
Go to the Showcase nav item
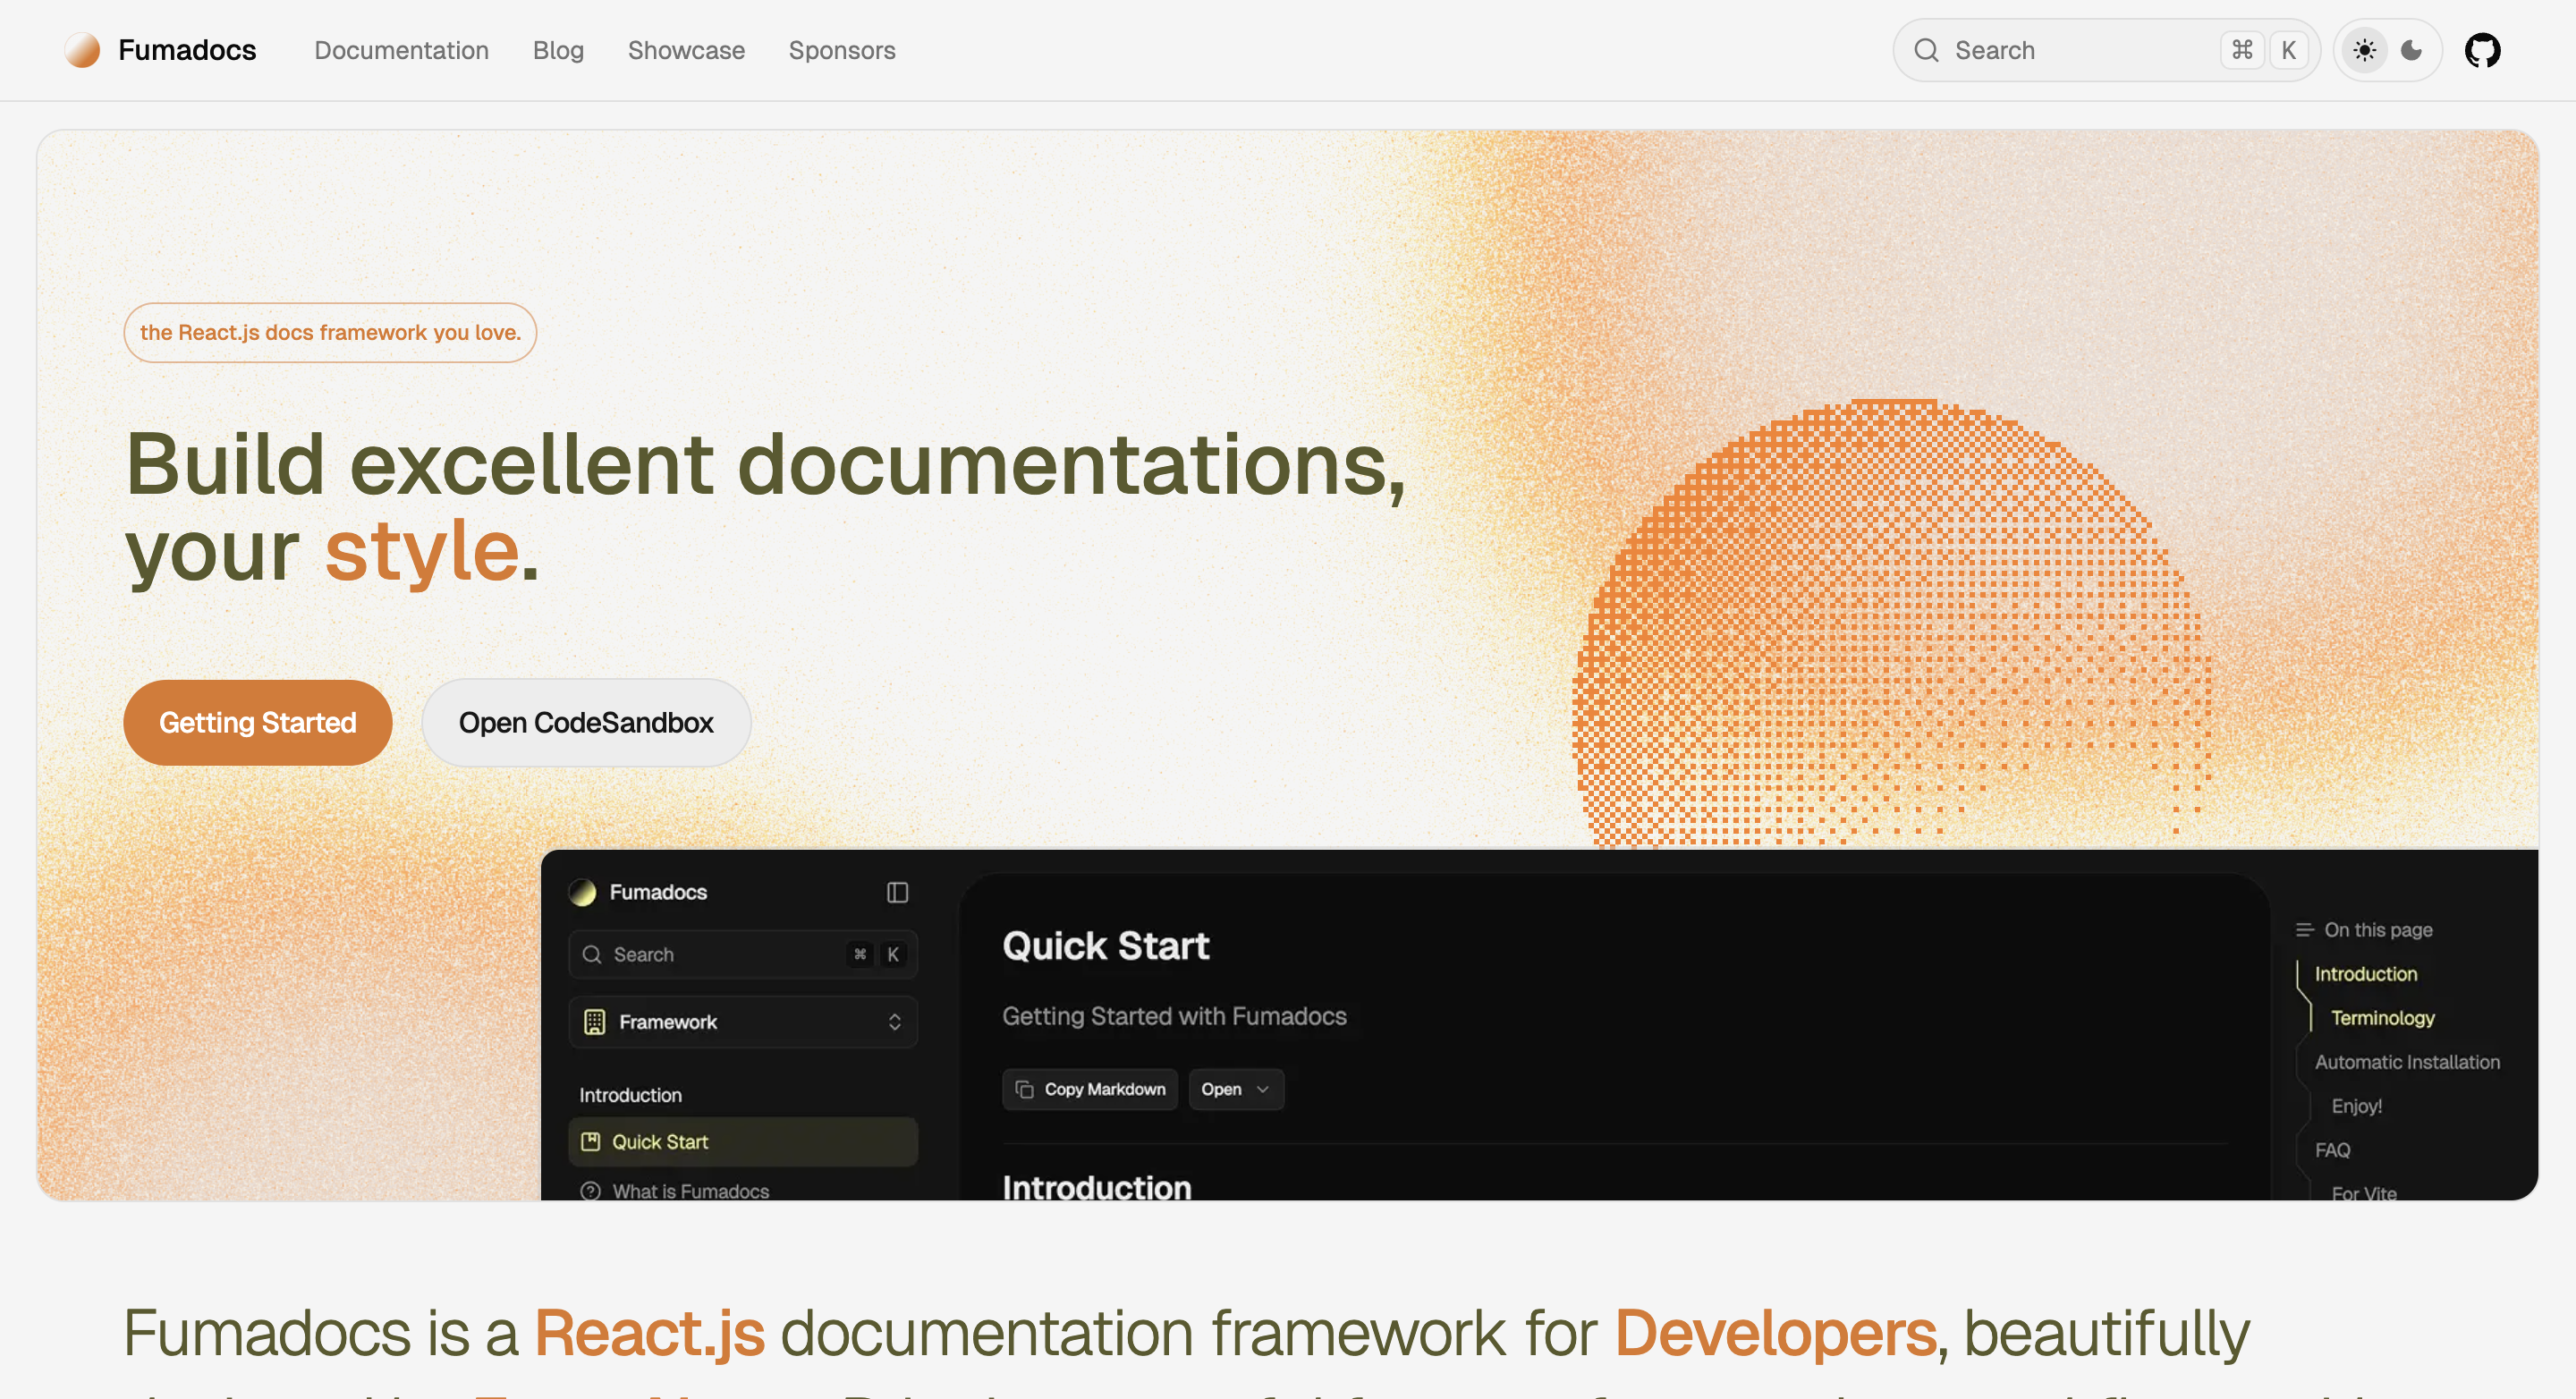(686, 50)
